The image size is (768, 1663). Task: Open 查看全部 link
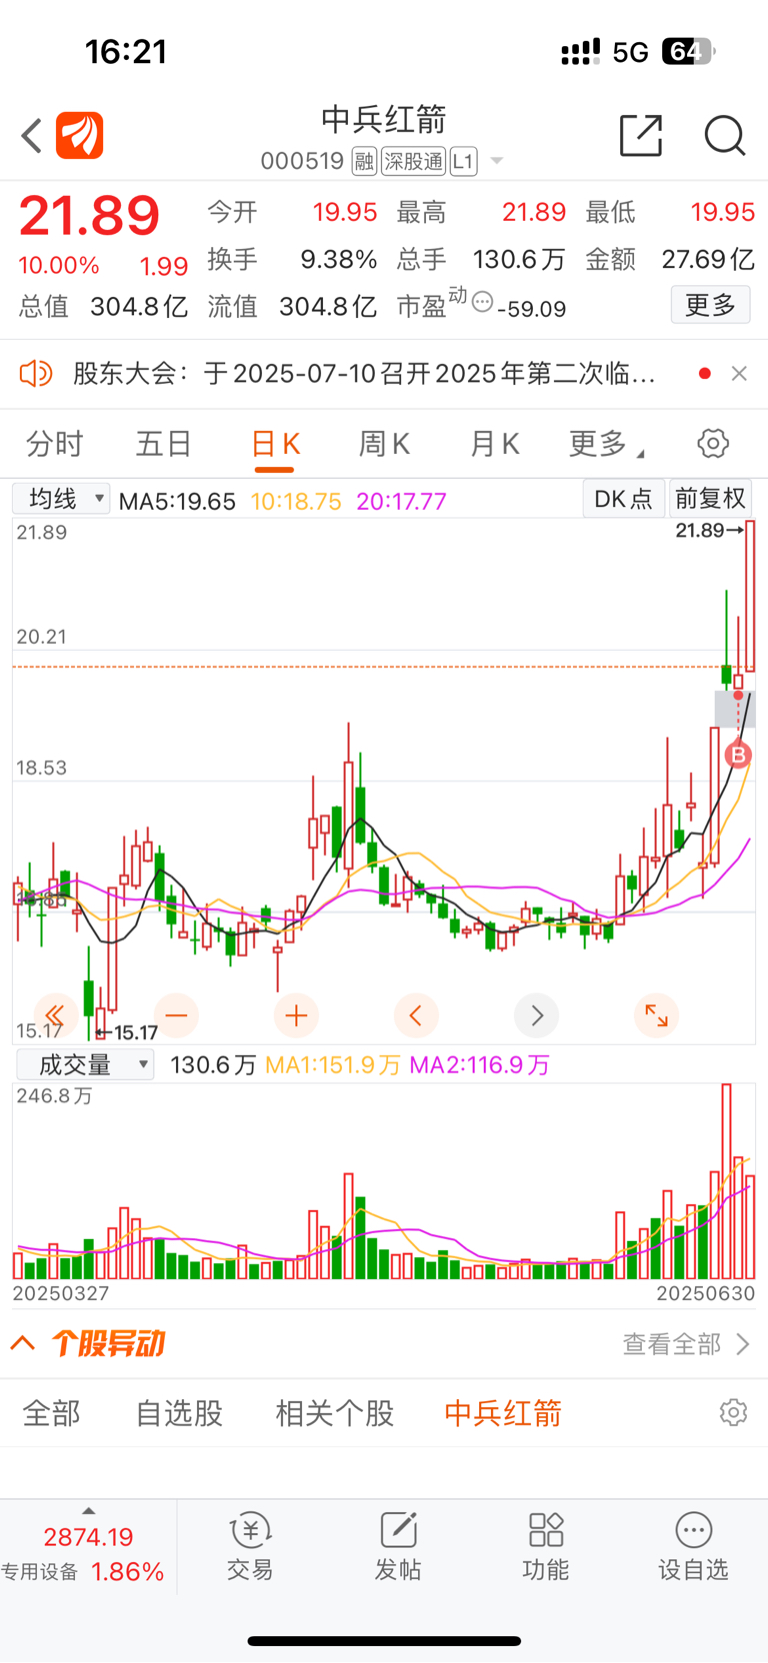click(x=686, y=1343)
